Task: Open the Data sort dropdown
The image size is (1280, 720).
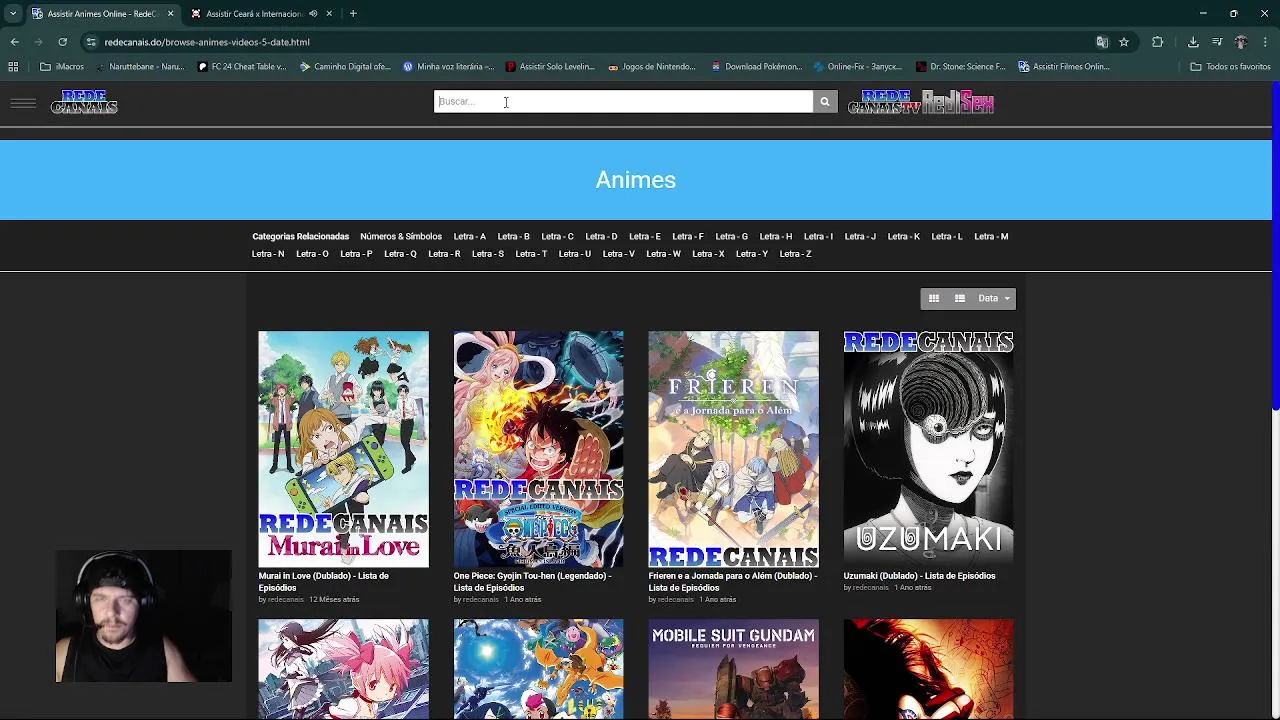Action: point(994,298)
